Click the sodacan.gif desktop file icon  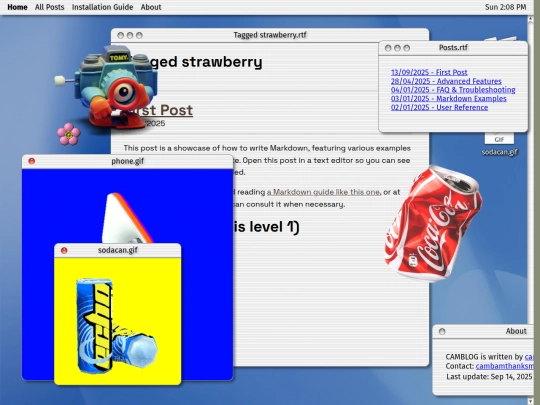coord(499,139)
